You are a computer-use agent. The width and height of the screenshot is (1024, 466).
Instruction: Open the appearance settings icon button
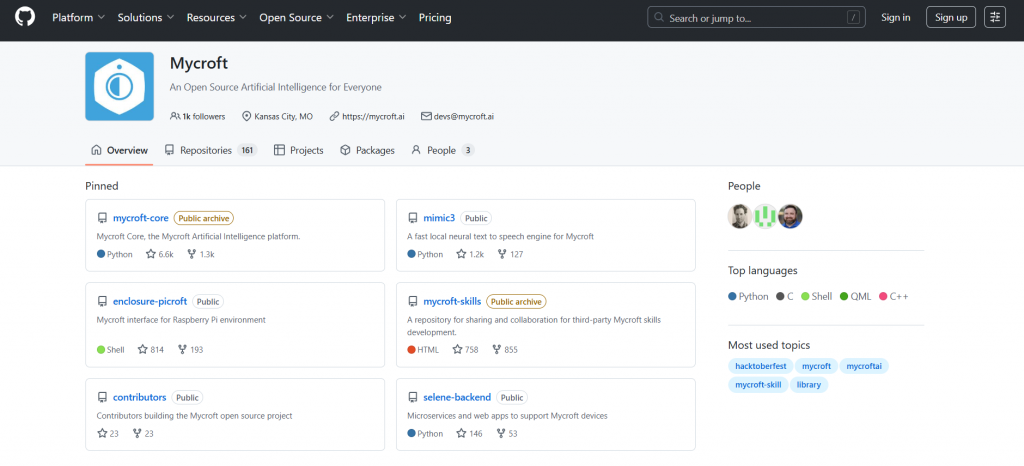995,18
